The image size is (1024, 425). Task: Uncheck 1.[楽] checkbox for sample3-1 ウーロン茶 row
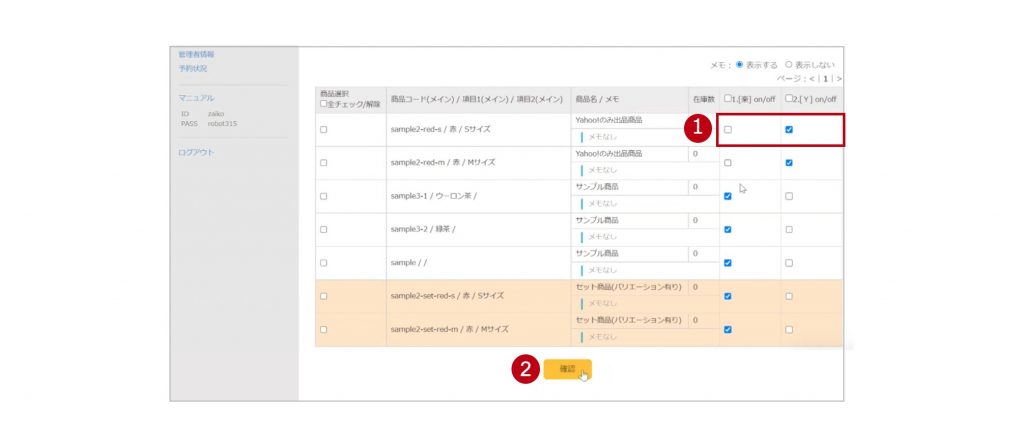click(728, 196)
